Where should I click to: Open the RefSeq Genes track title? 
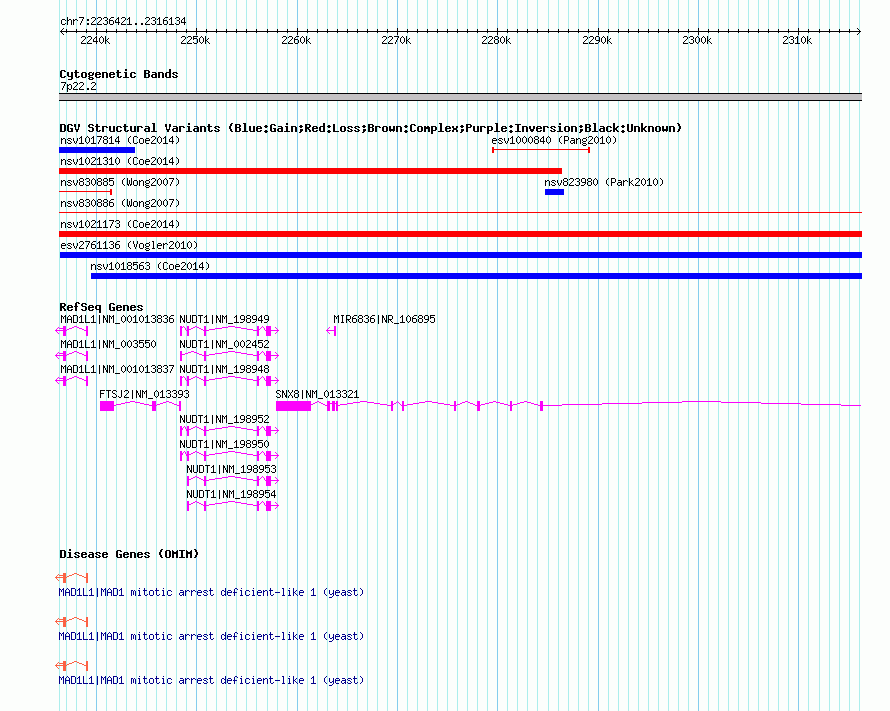(x=101, y=307)
